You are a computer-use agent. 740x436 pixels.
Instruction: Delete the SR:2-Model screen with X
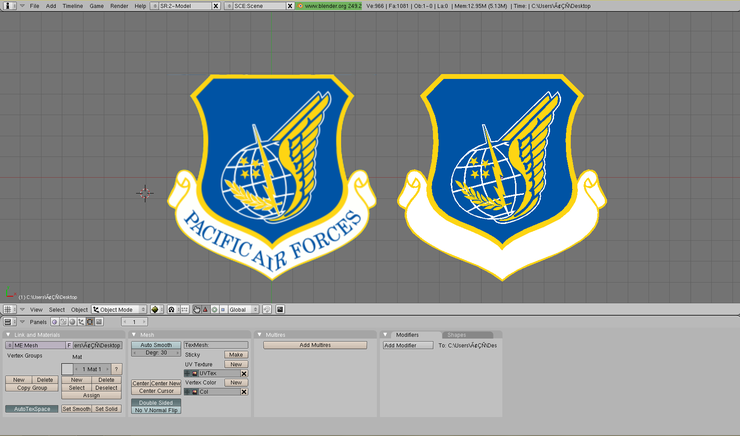(x=216, y=6)
